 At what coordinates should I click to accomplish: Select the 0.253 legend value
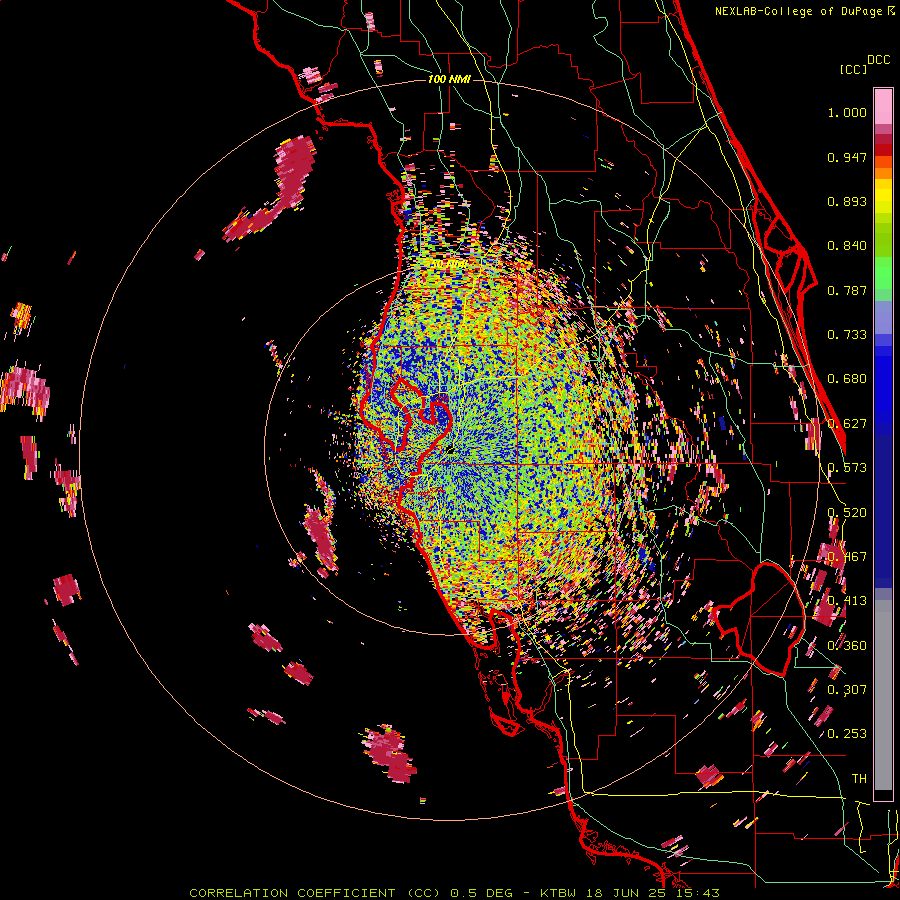pos(847,734)
